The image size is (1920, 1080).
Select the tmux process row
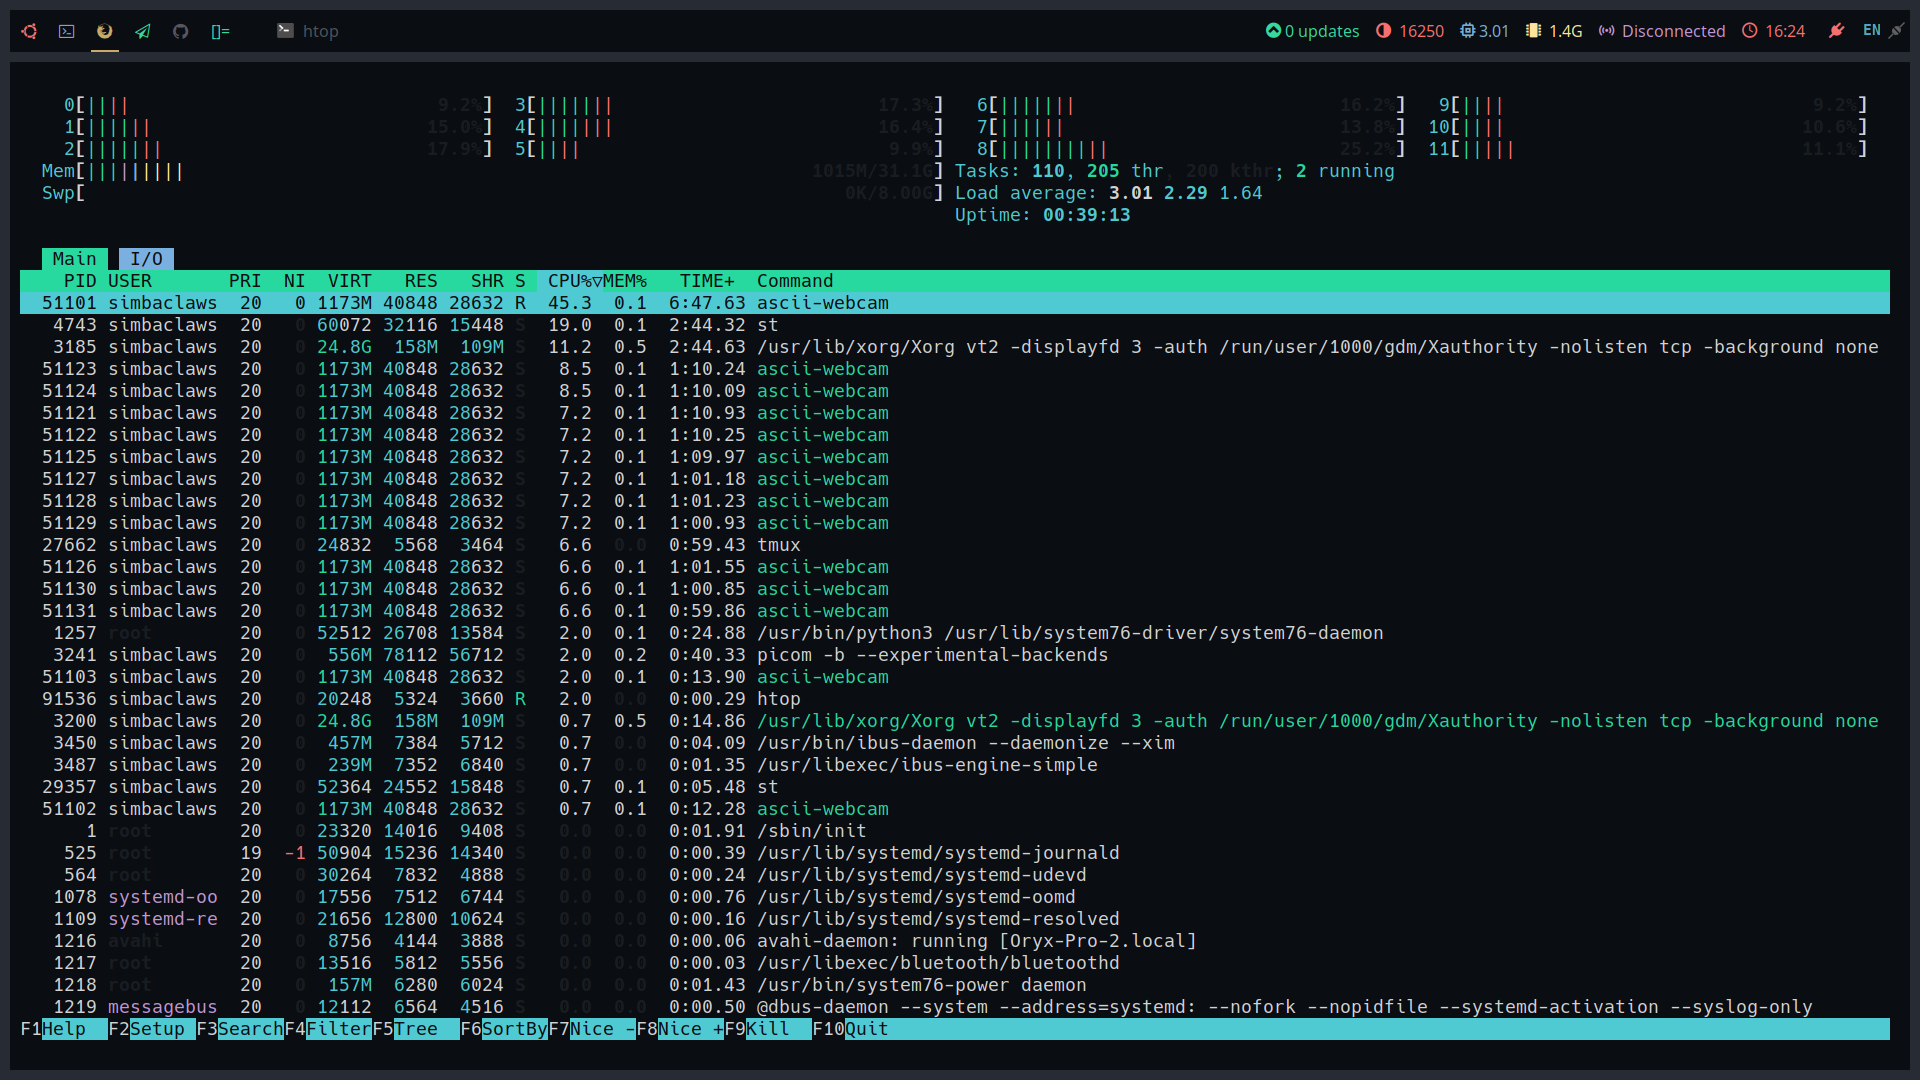pos(779,545)
